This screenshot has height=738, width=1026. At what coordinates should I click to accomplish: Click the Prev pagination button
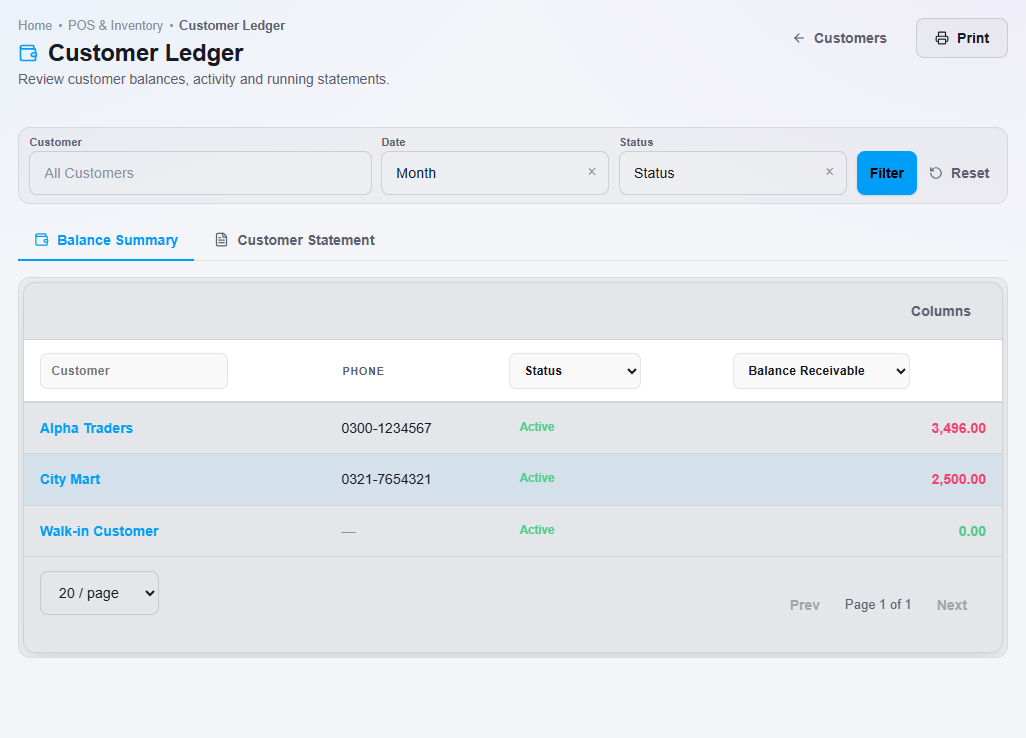pos(804,605)
